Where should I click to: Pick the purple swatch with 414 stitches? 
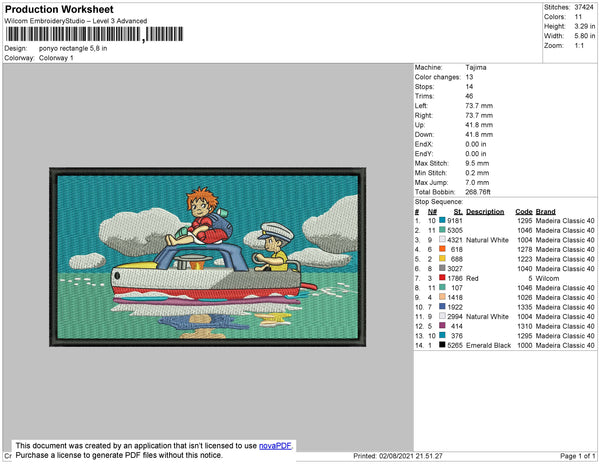[442, 326]
